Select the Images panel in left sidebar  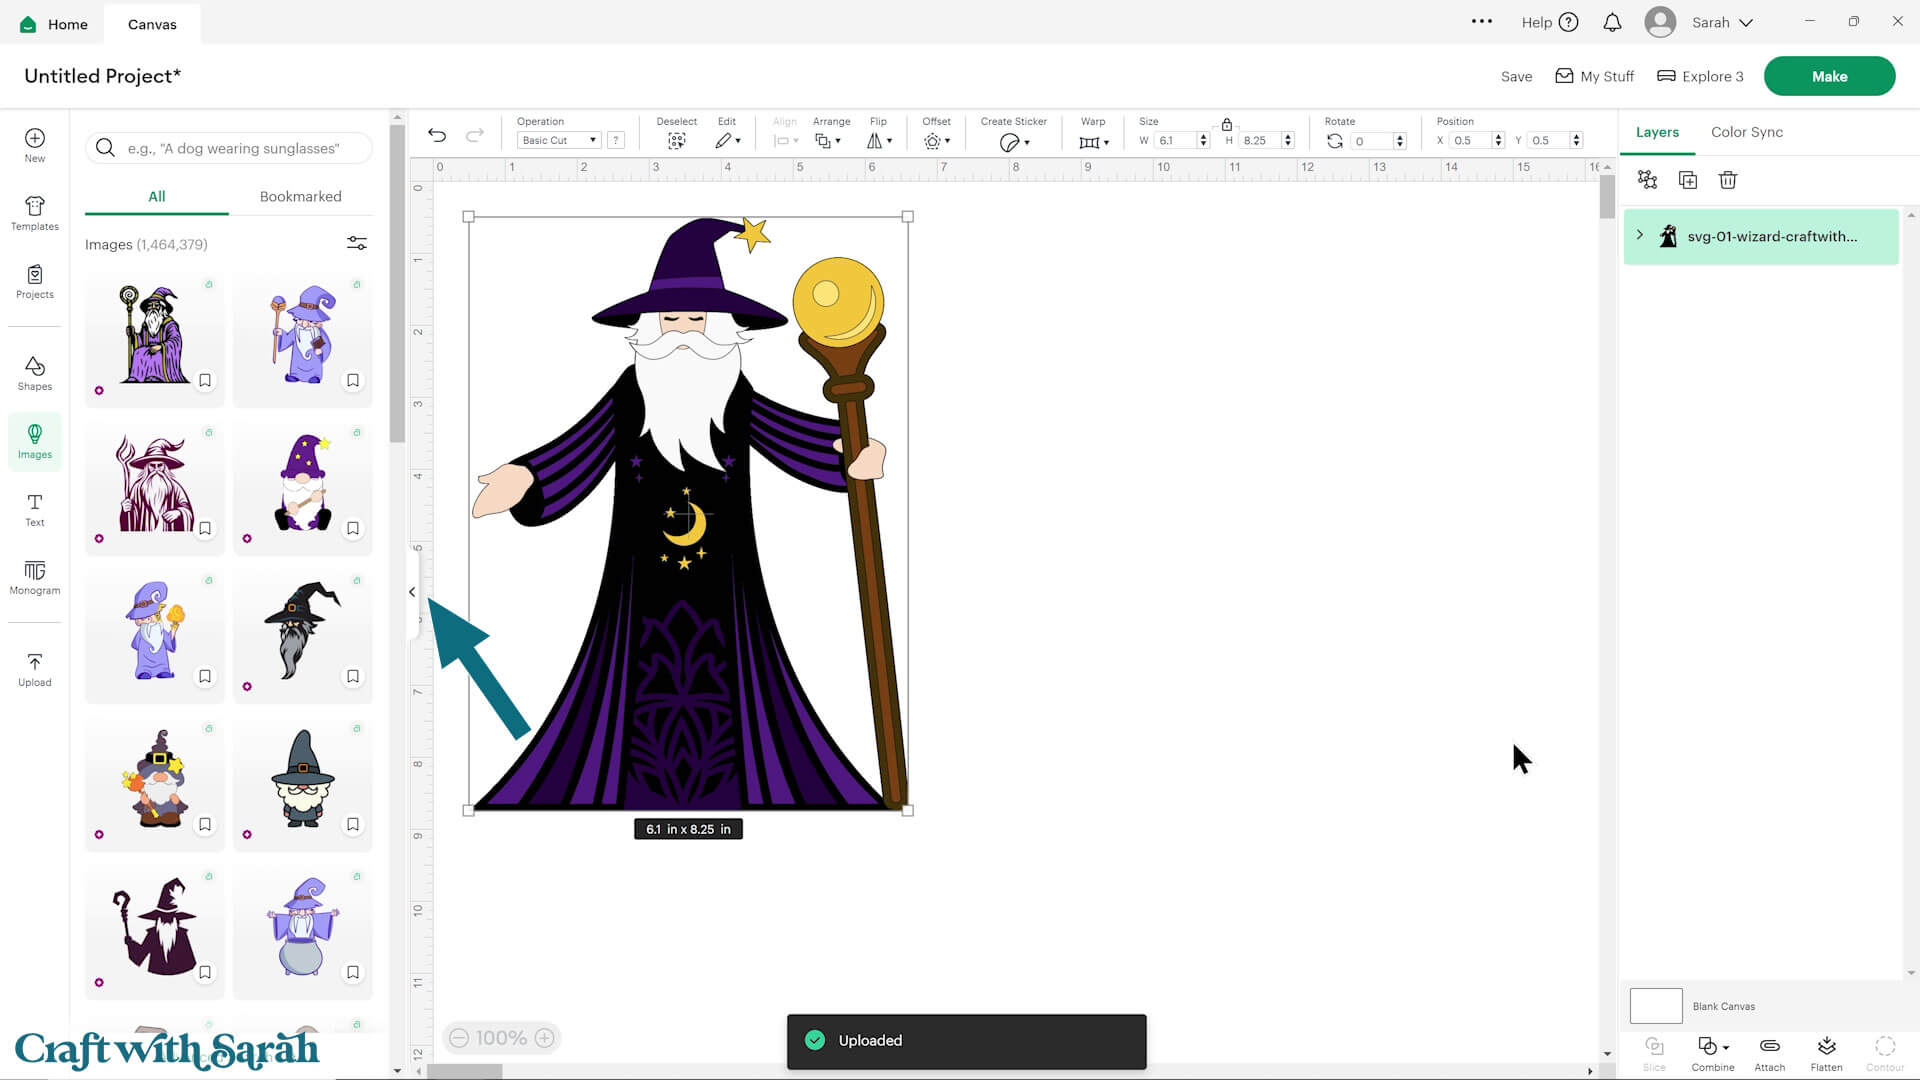coord(34,441)
